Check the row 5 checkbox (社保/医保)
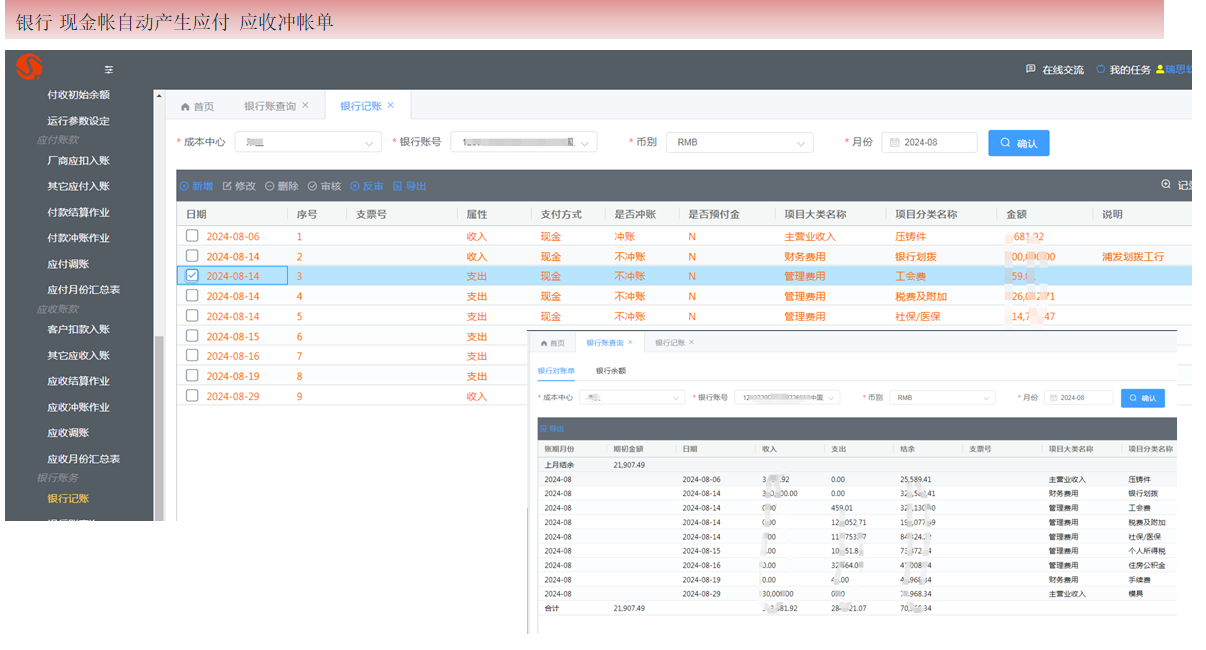This screenshot has height=650, width=1206. point(192,316)
